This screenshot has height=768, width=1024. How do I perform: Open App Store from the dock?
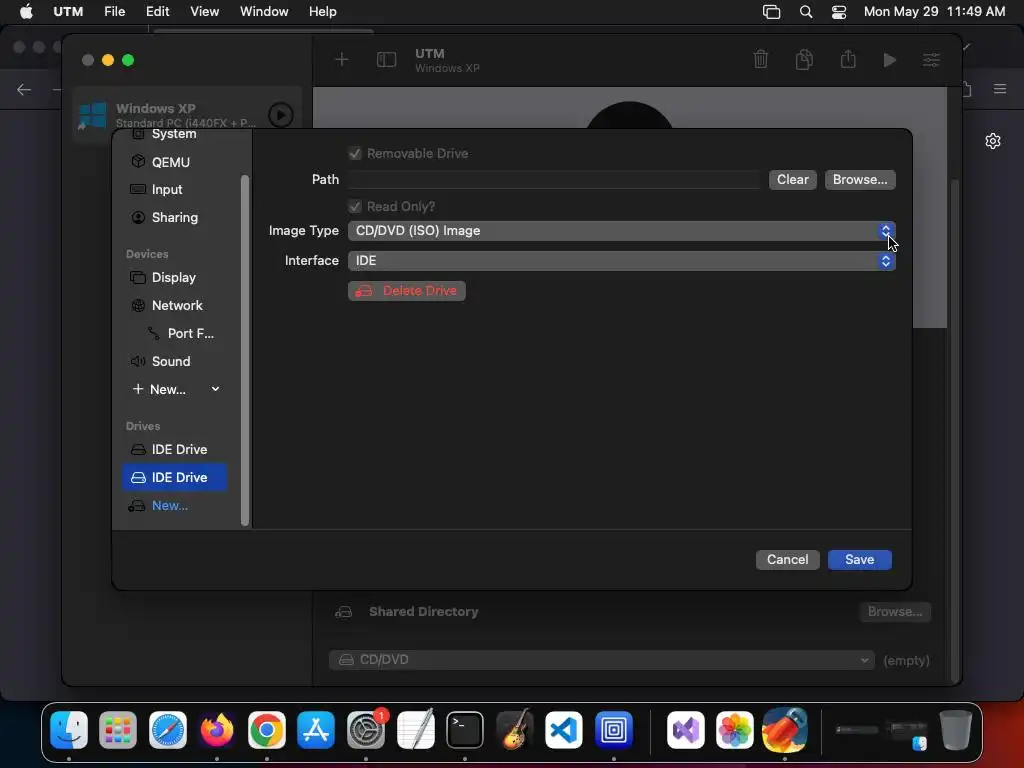(x=316, y=729)
